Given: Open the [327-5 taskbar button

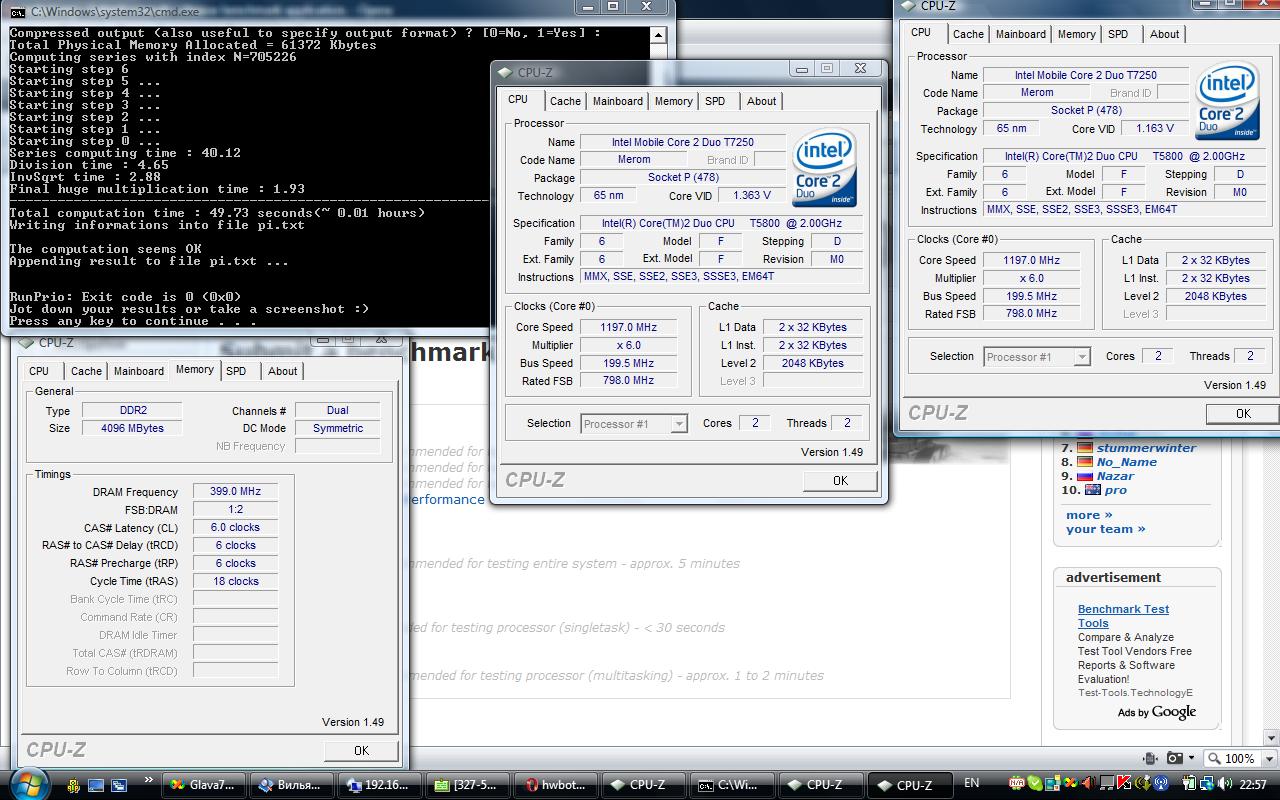Looking at the screenshot, I should click(x=467, y=785).
